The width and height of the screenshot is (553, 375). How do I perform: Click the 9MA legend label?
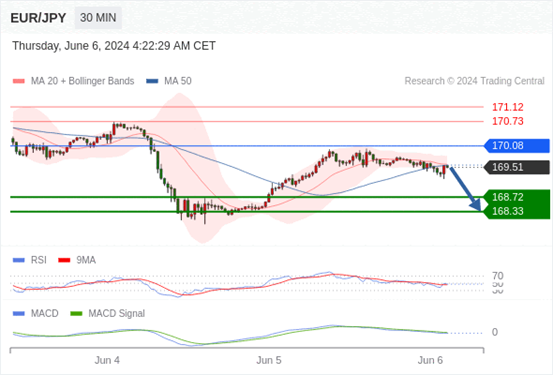pos(86,260)
